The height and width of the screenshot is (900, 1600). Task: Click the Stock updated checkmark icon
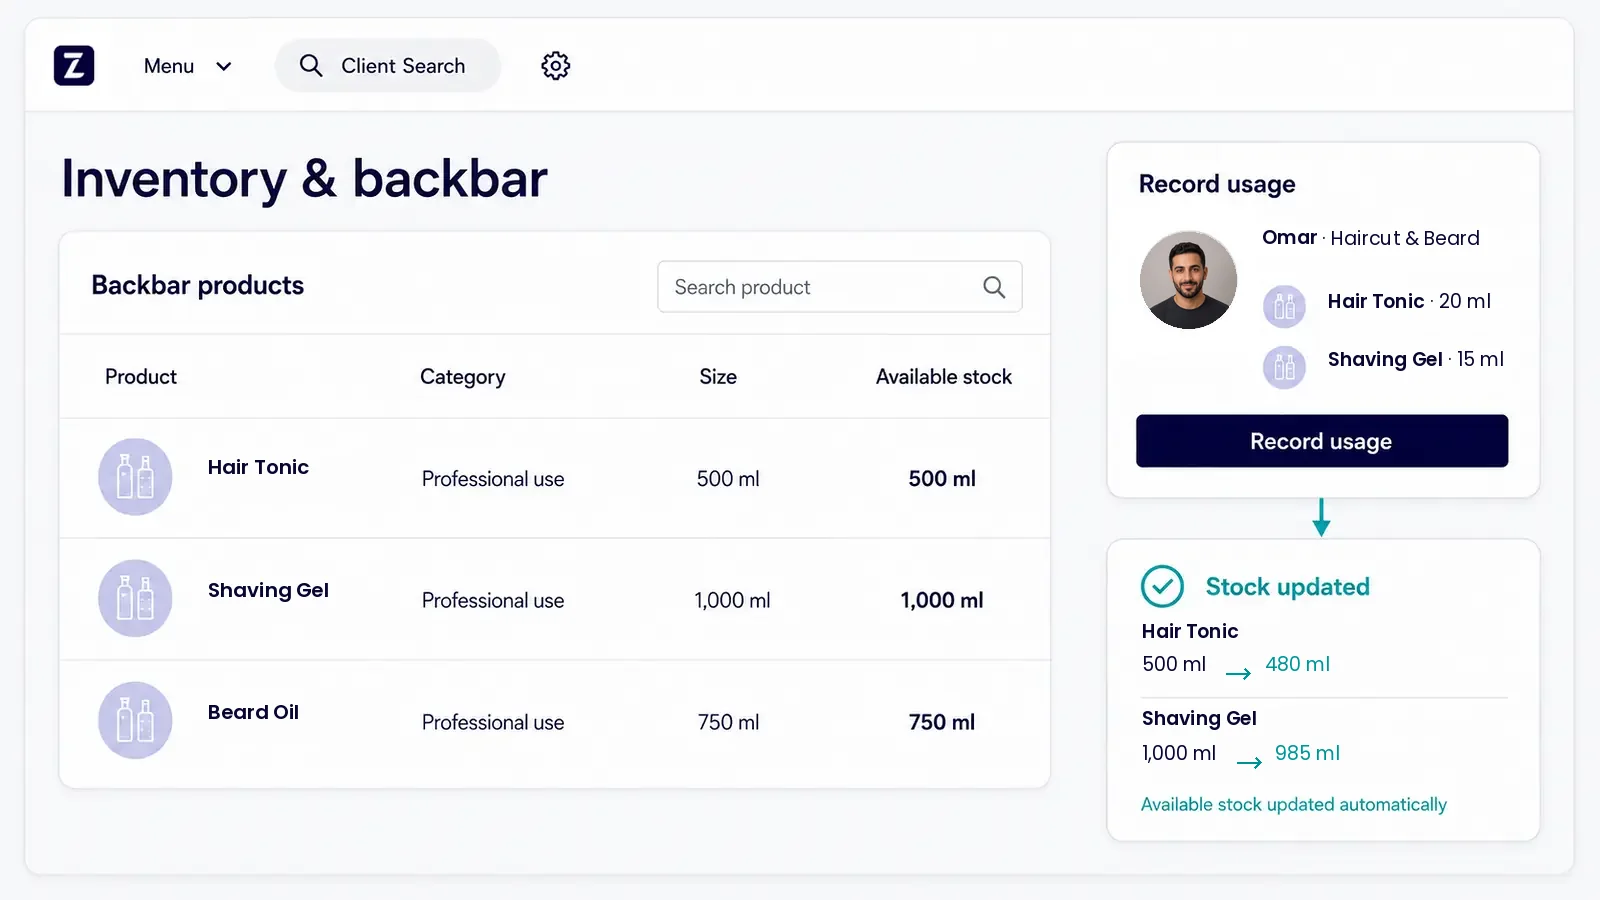tap(1162, 587)
